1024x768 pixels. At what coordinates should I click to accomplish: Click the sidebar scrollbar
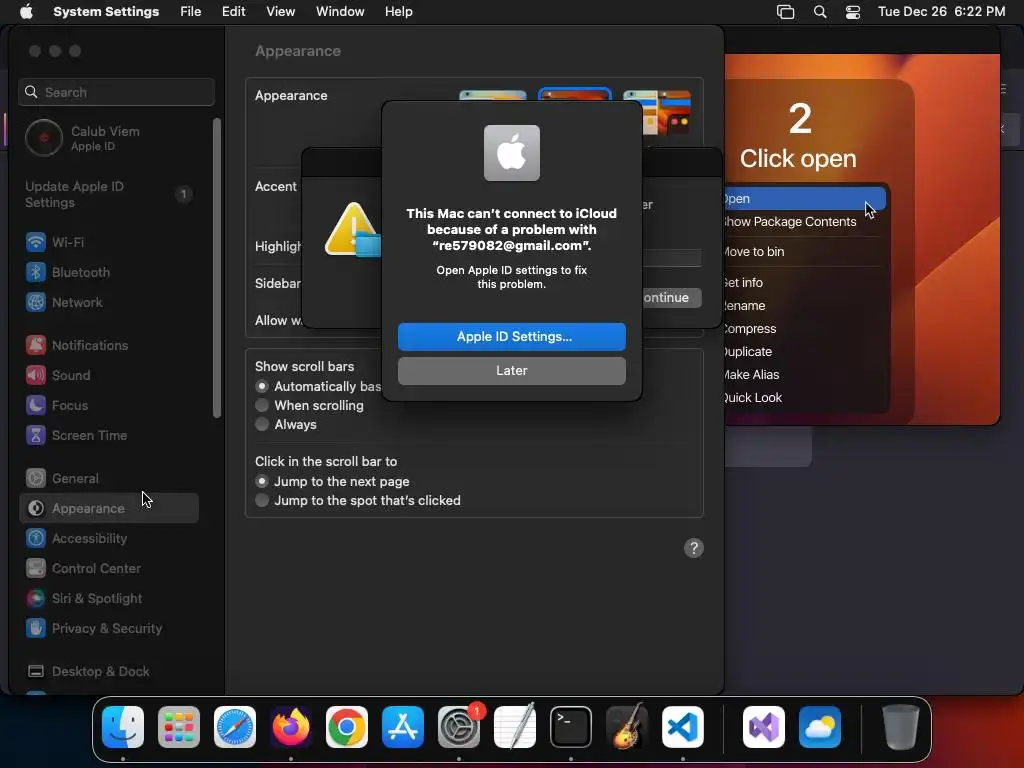pyautogui.click(x=217, y=268)
